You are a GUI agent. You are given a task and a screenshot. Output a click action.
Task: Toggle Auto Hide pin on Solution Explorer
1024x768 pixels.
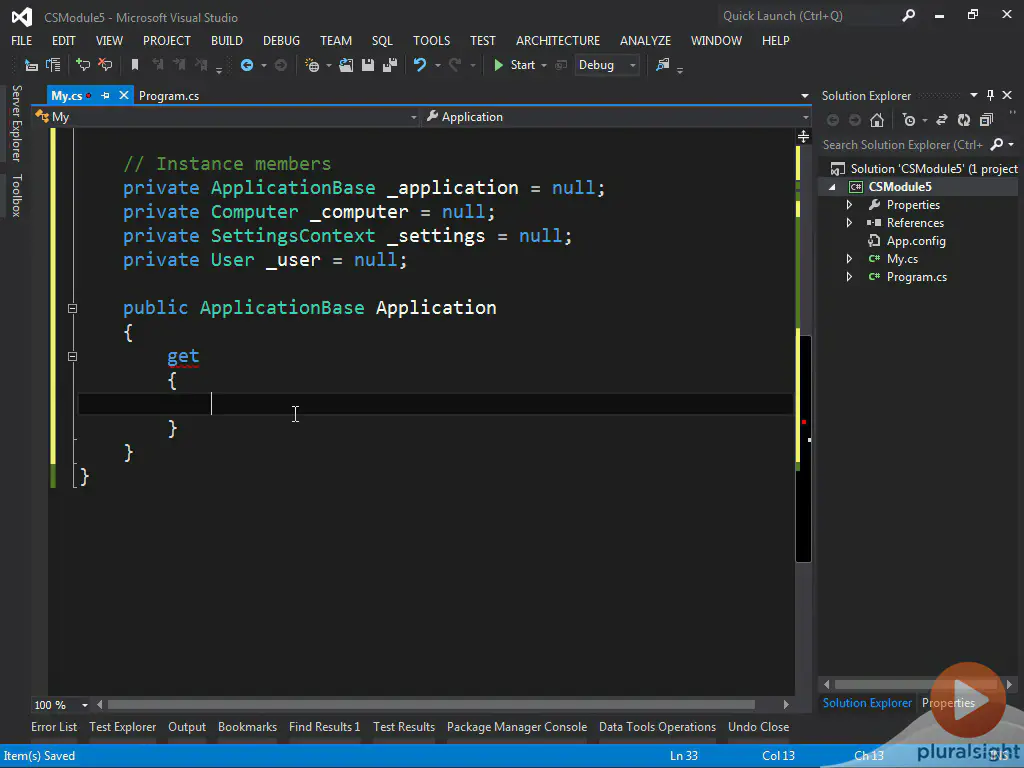pyautogui.click(x=991, y=95)
